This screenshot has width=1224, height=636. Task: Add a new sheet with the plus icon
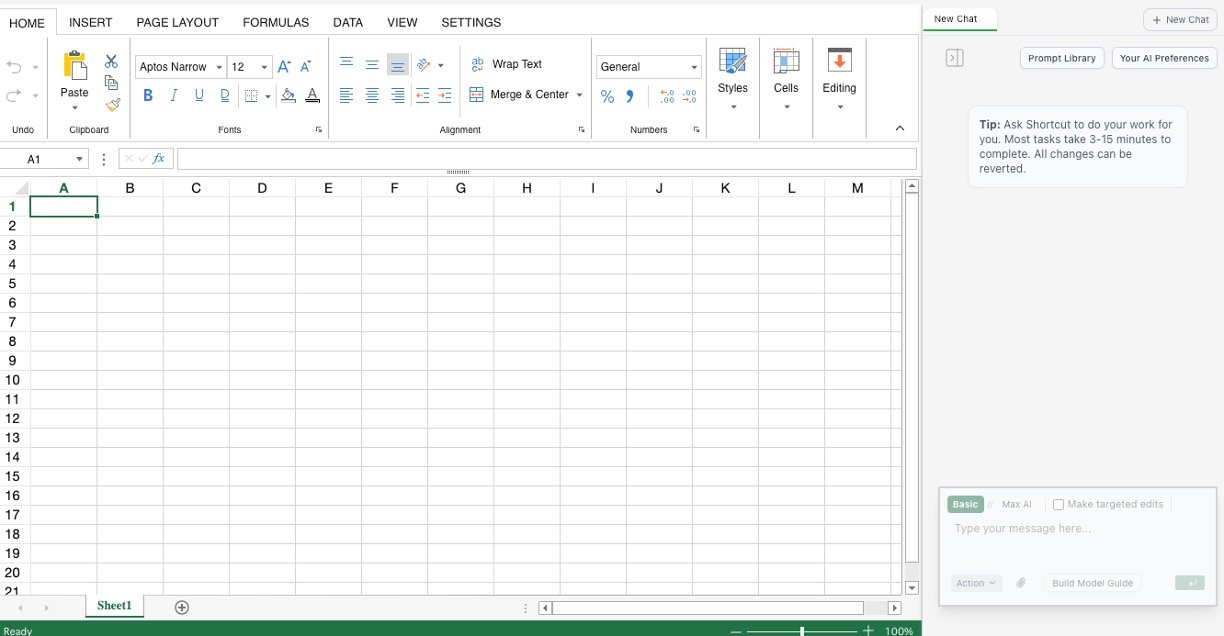(182, 607)
